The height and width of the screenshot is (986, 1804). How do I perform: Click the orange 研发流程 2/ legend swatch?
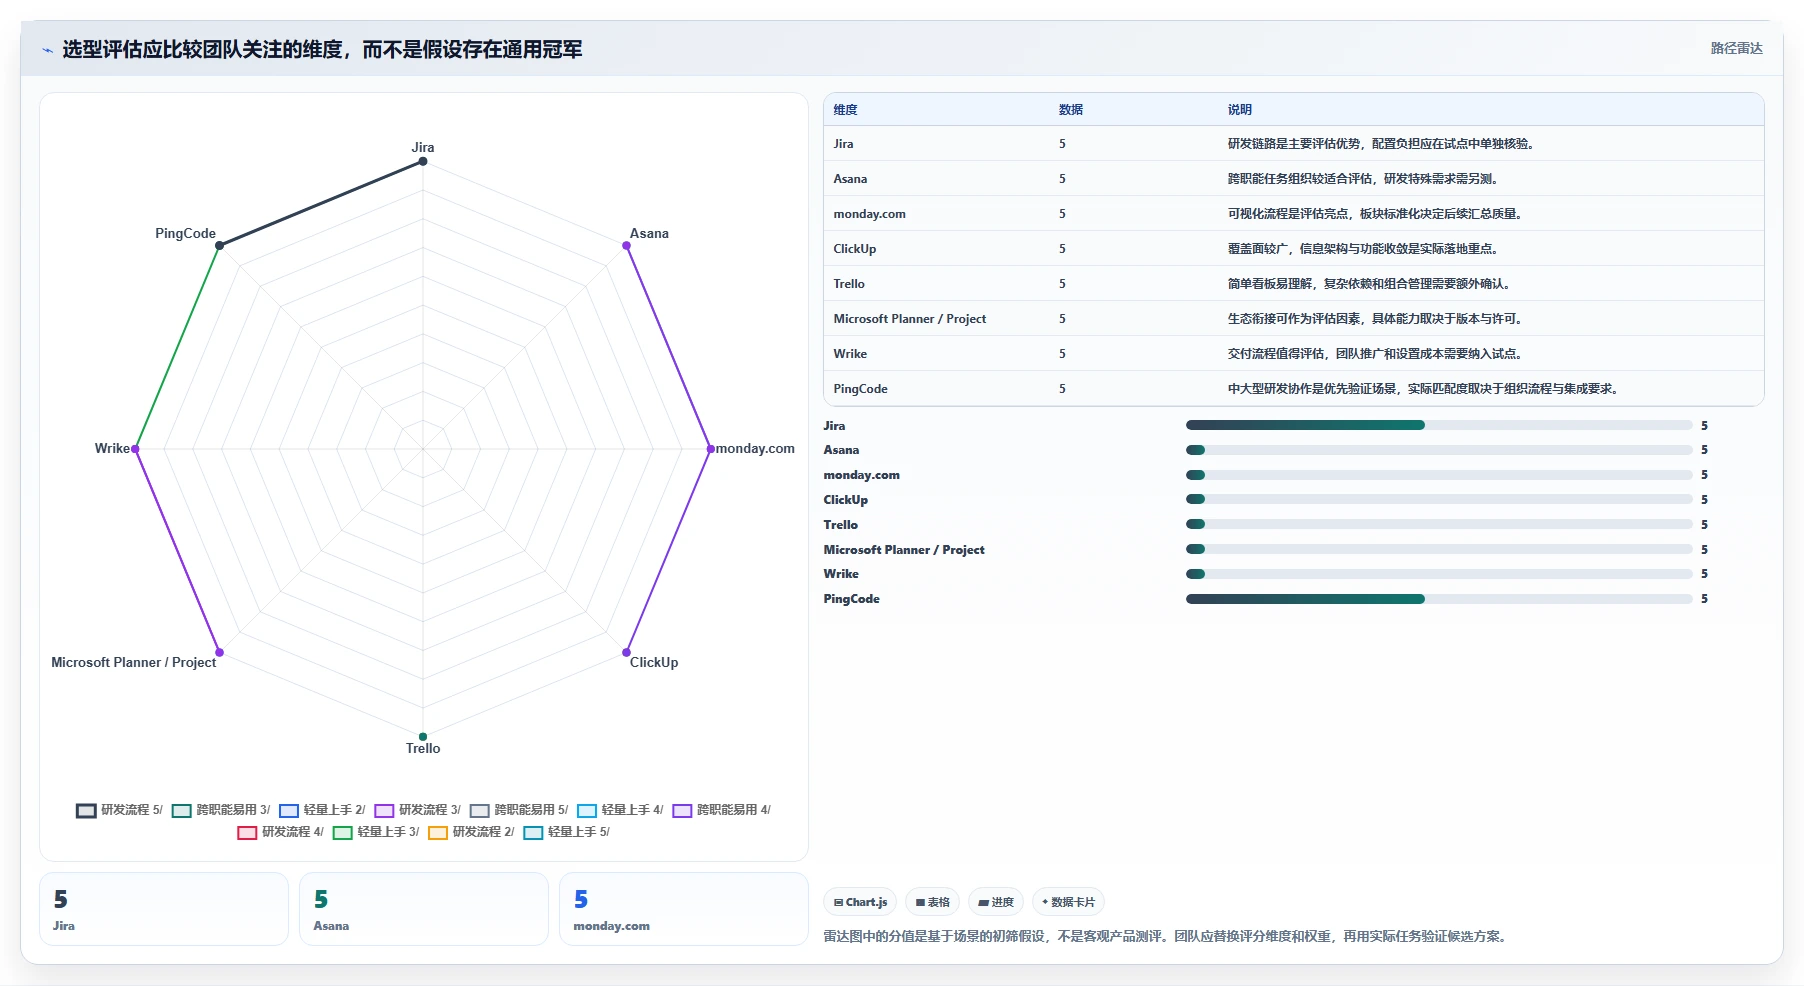click(438, 832)
